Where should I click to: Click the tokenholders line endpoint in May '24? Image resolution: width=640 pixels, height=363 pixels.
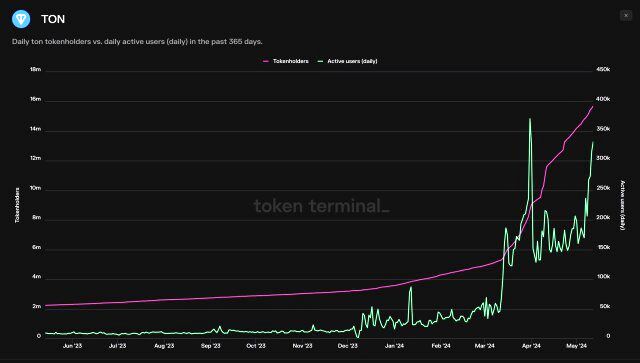[593, 107]
